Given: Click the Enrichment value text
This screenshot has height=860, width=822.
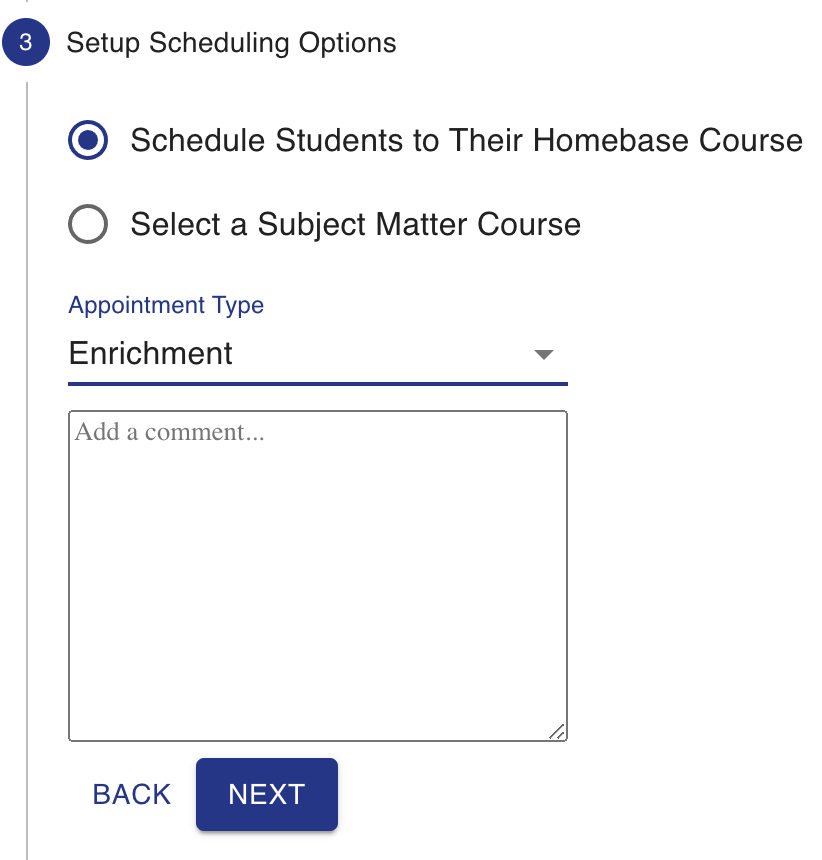Looking at the screenshot, I should 150,353.
